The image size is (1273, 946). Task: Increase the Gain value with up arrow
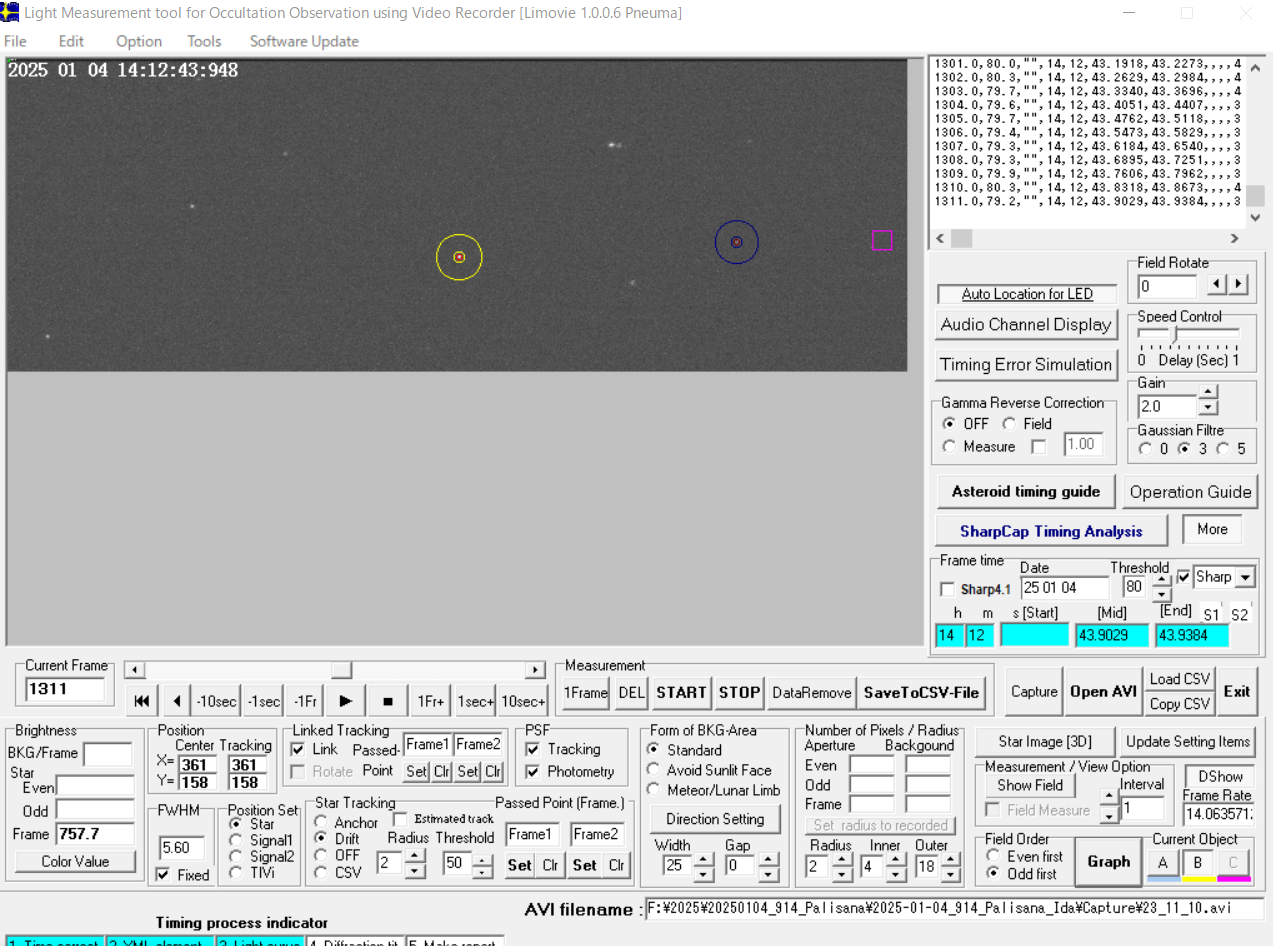coord(1208,393)
